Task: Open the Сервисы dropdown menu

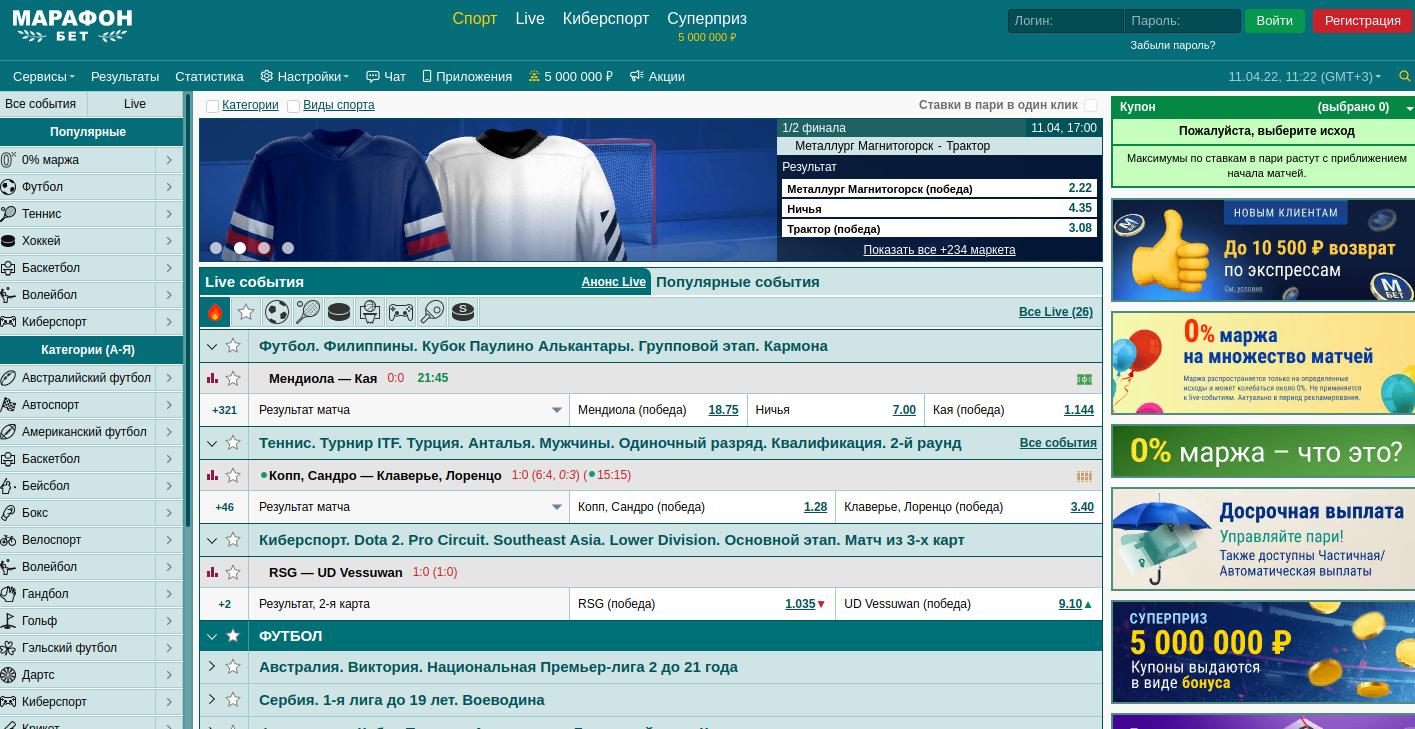Action: pos(43,76)
